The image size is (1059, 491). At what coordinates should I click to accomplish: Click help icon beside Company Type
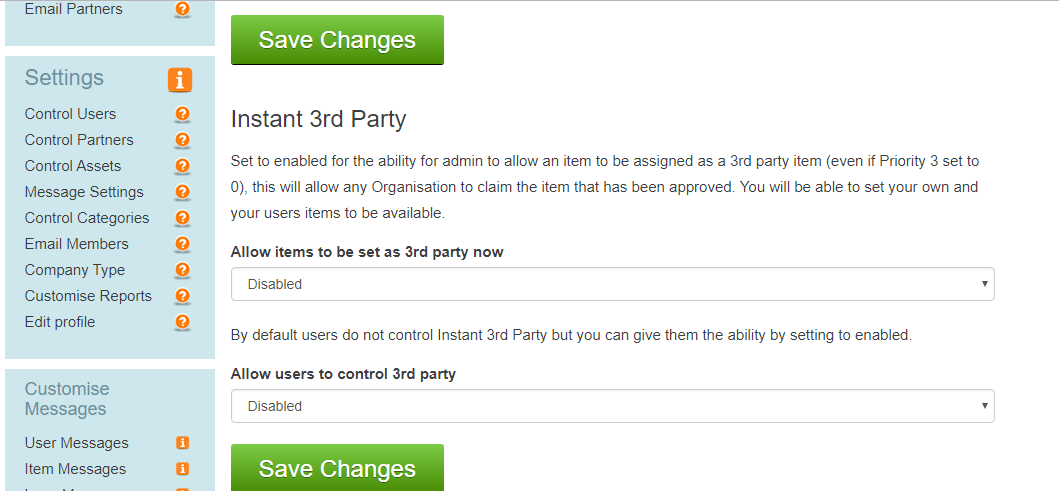tap(182, 270)
